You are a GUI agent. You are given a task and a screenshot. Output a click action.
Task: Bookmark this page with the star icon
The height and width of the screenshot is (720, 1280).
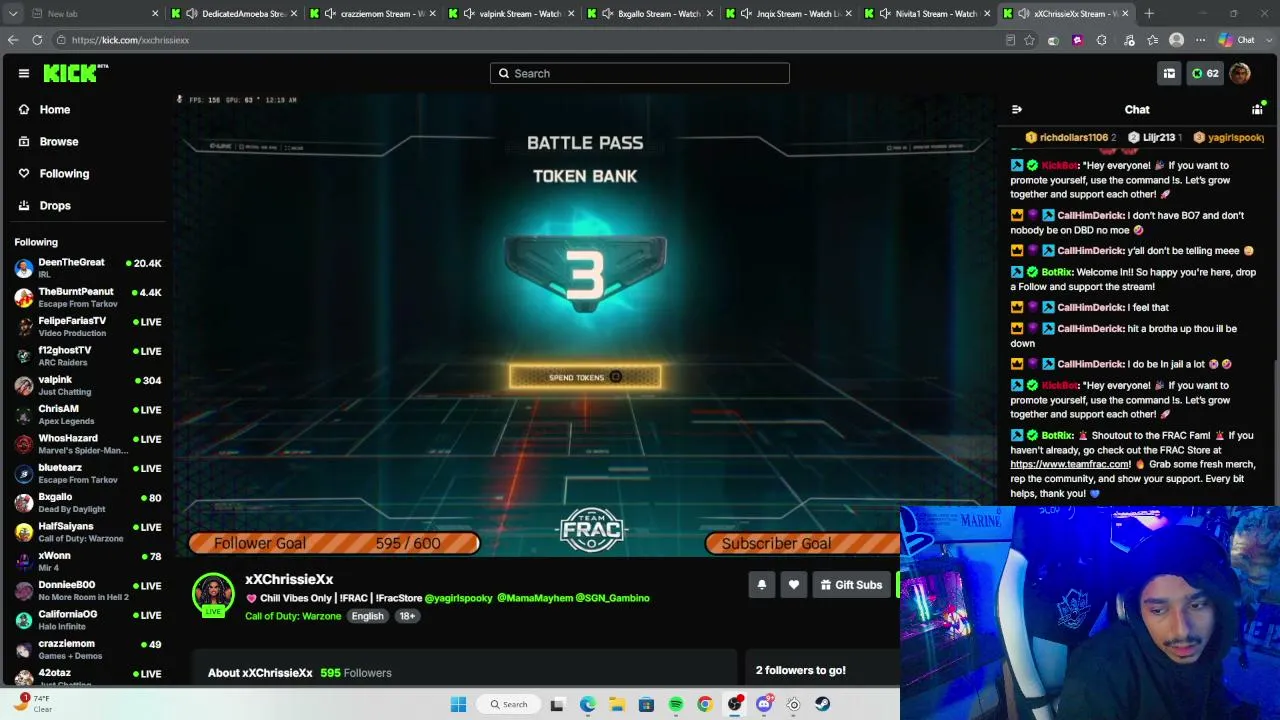click(x=1029, y=40)
